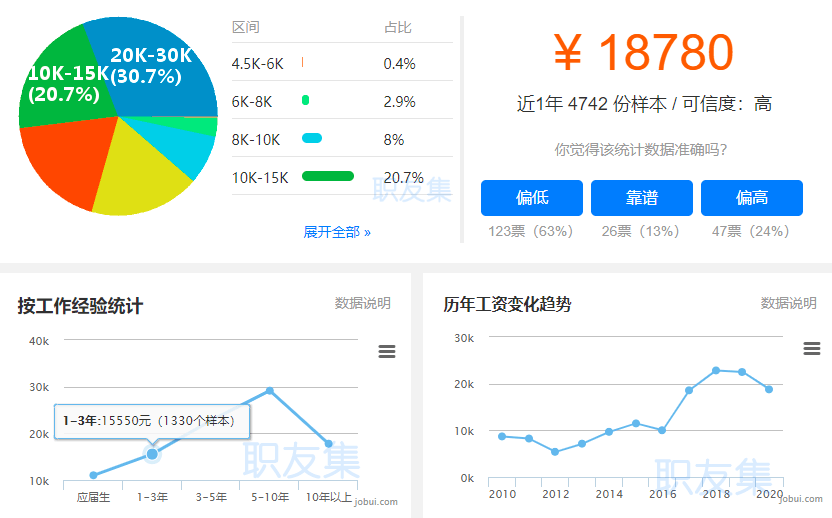
Task: Click the 2018 peak point on trend chart
Action: coord(716,370)
